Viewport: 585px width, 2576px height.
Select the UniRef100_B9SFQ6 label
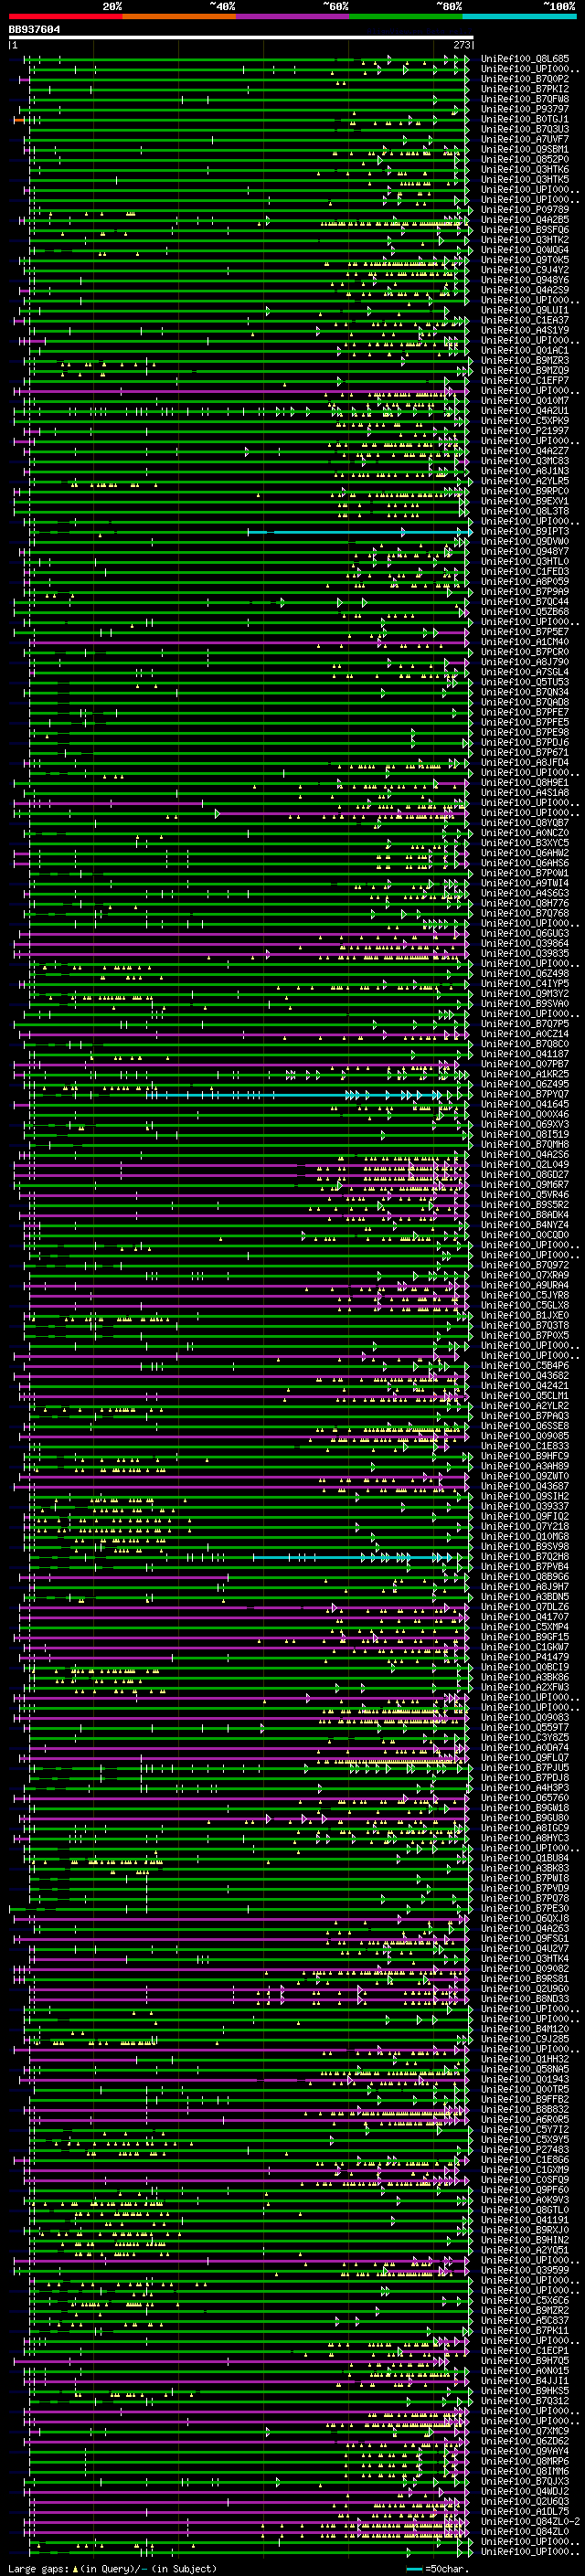525,230
